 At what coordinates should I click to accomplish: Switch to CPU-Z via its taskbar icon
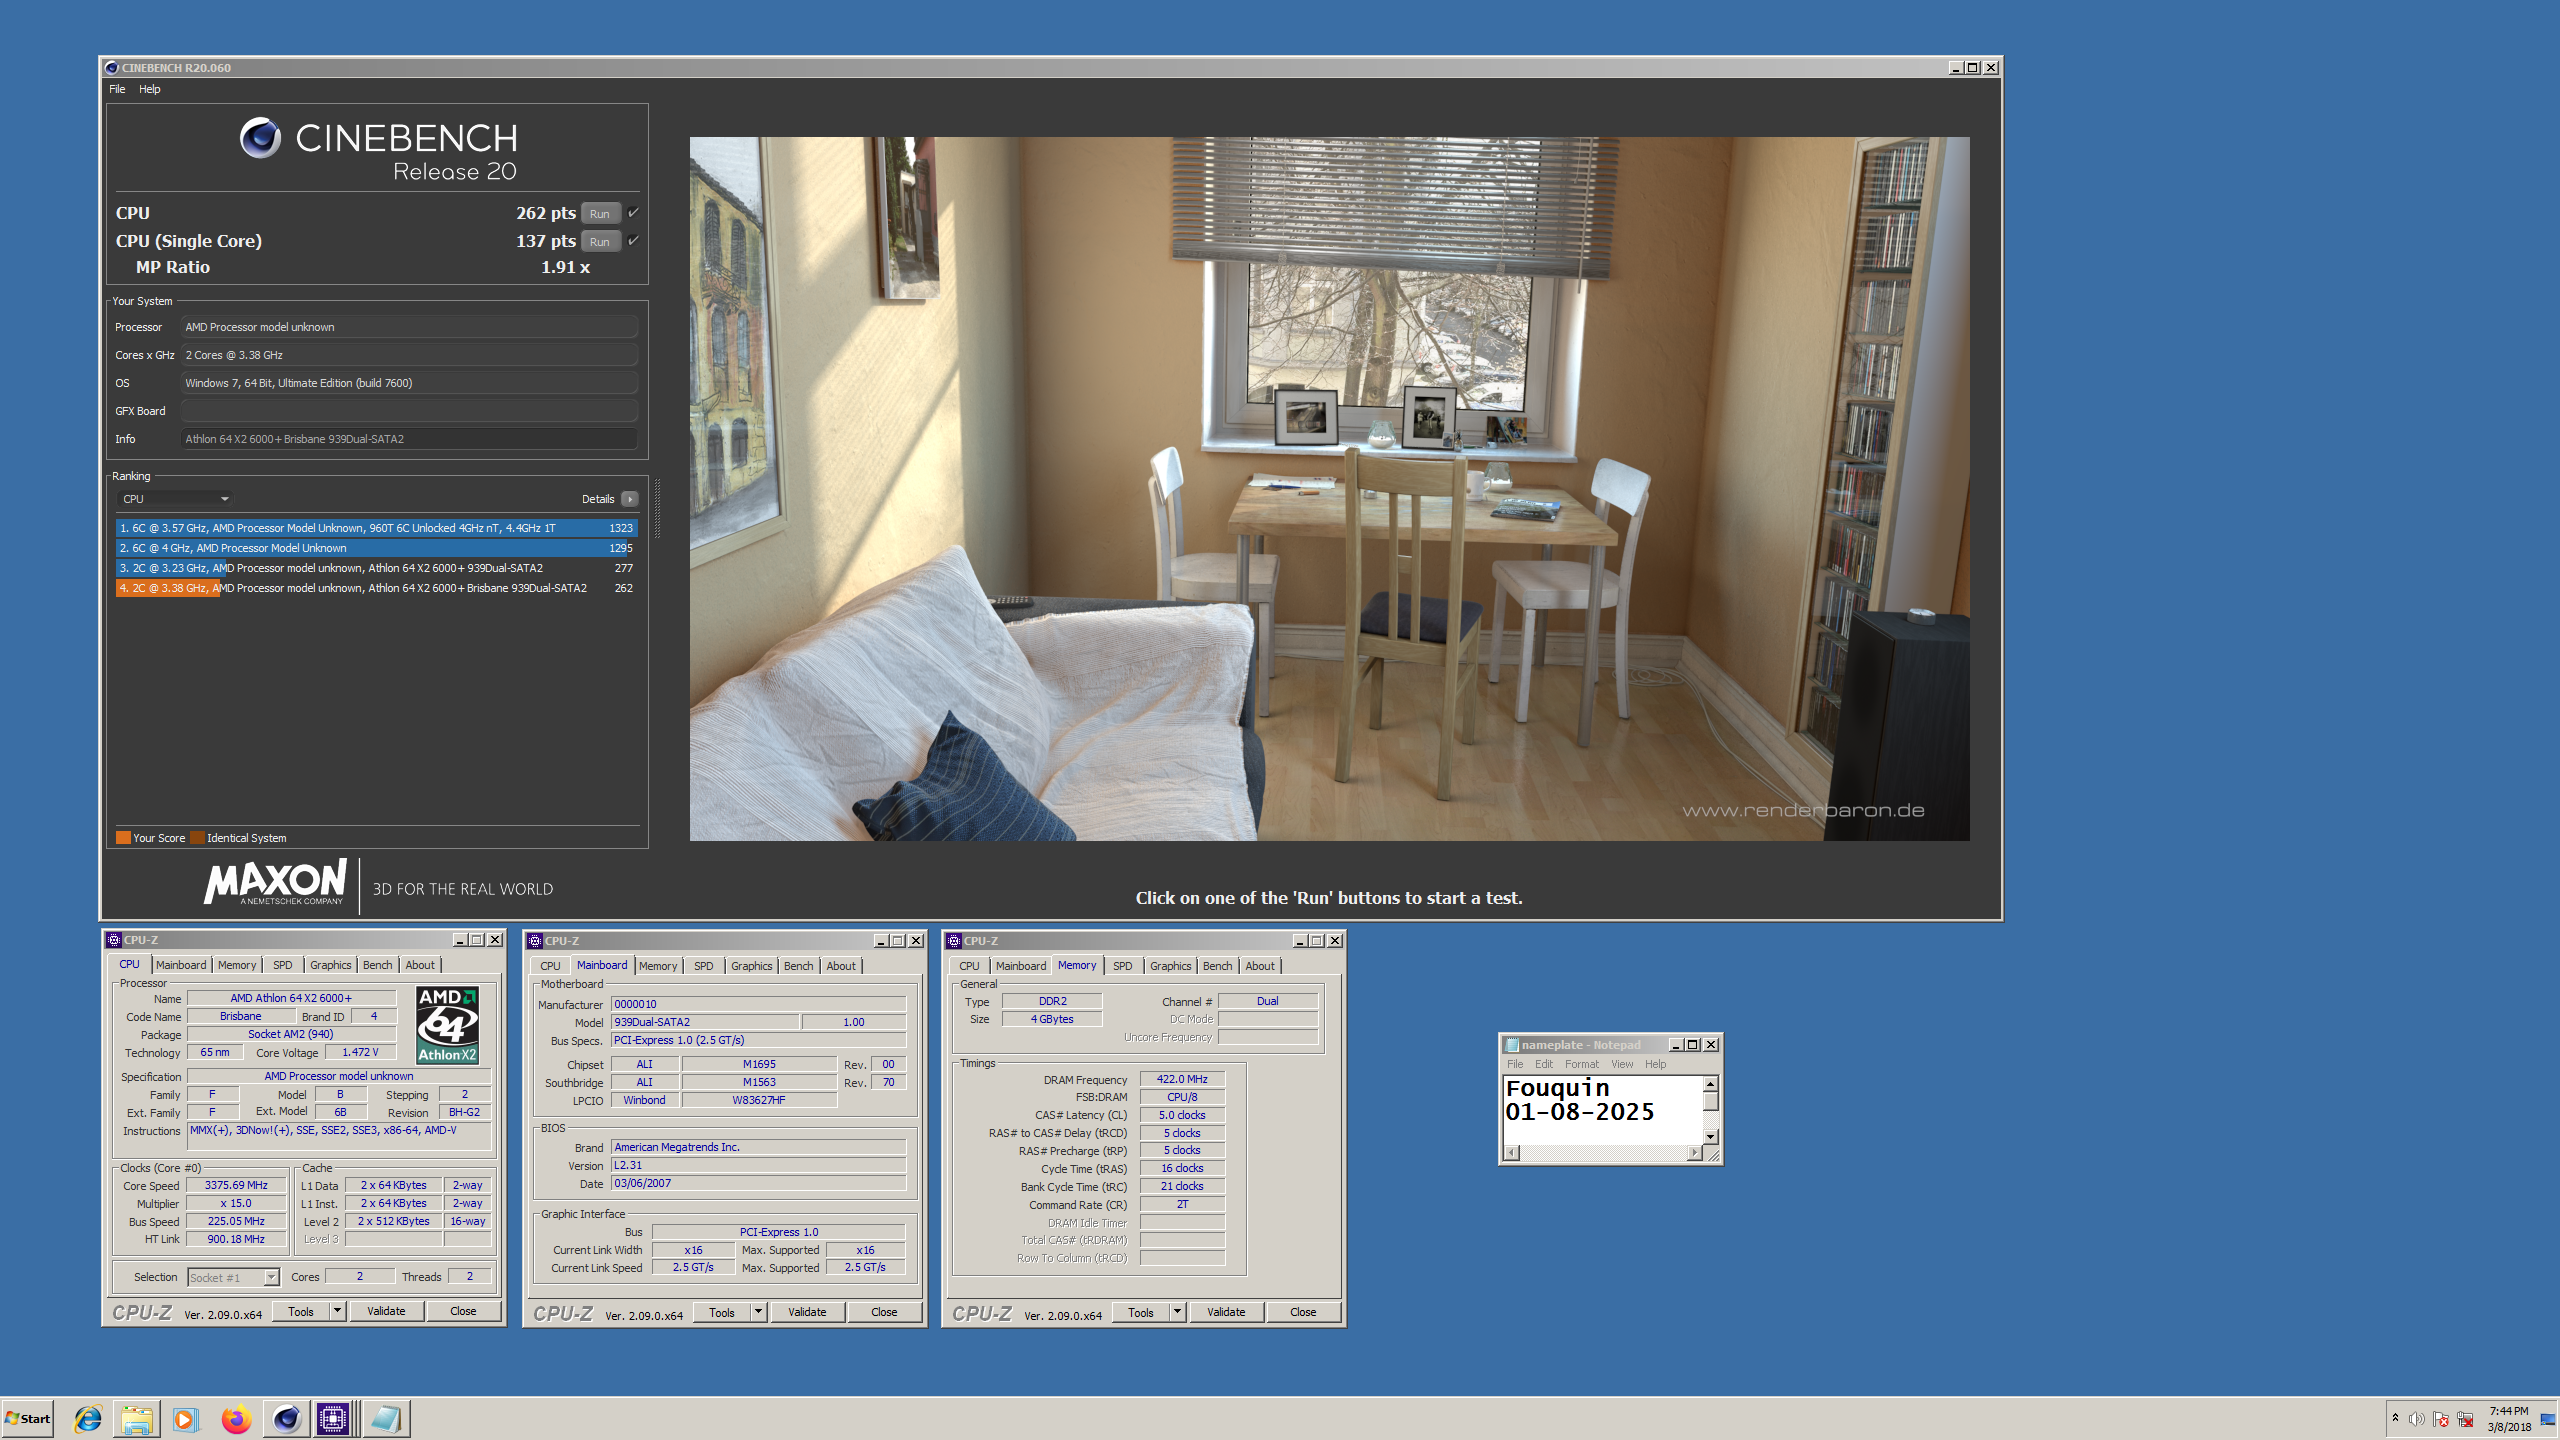pos(334,1418)
